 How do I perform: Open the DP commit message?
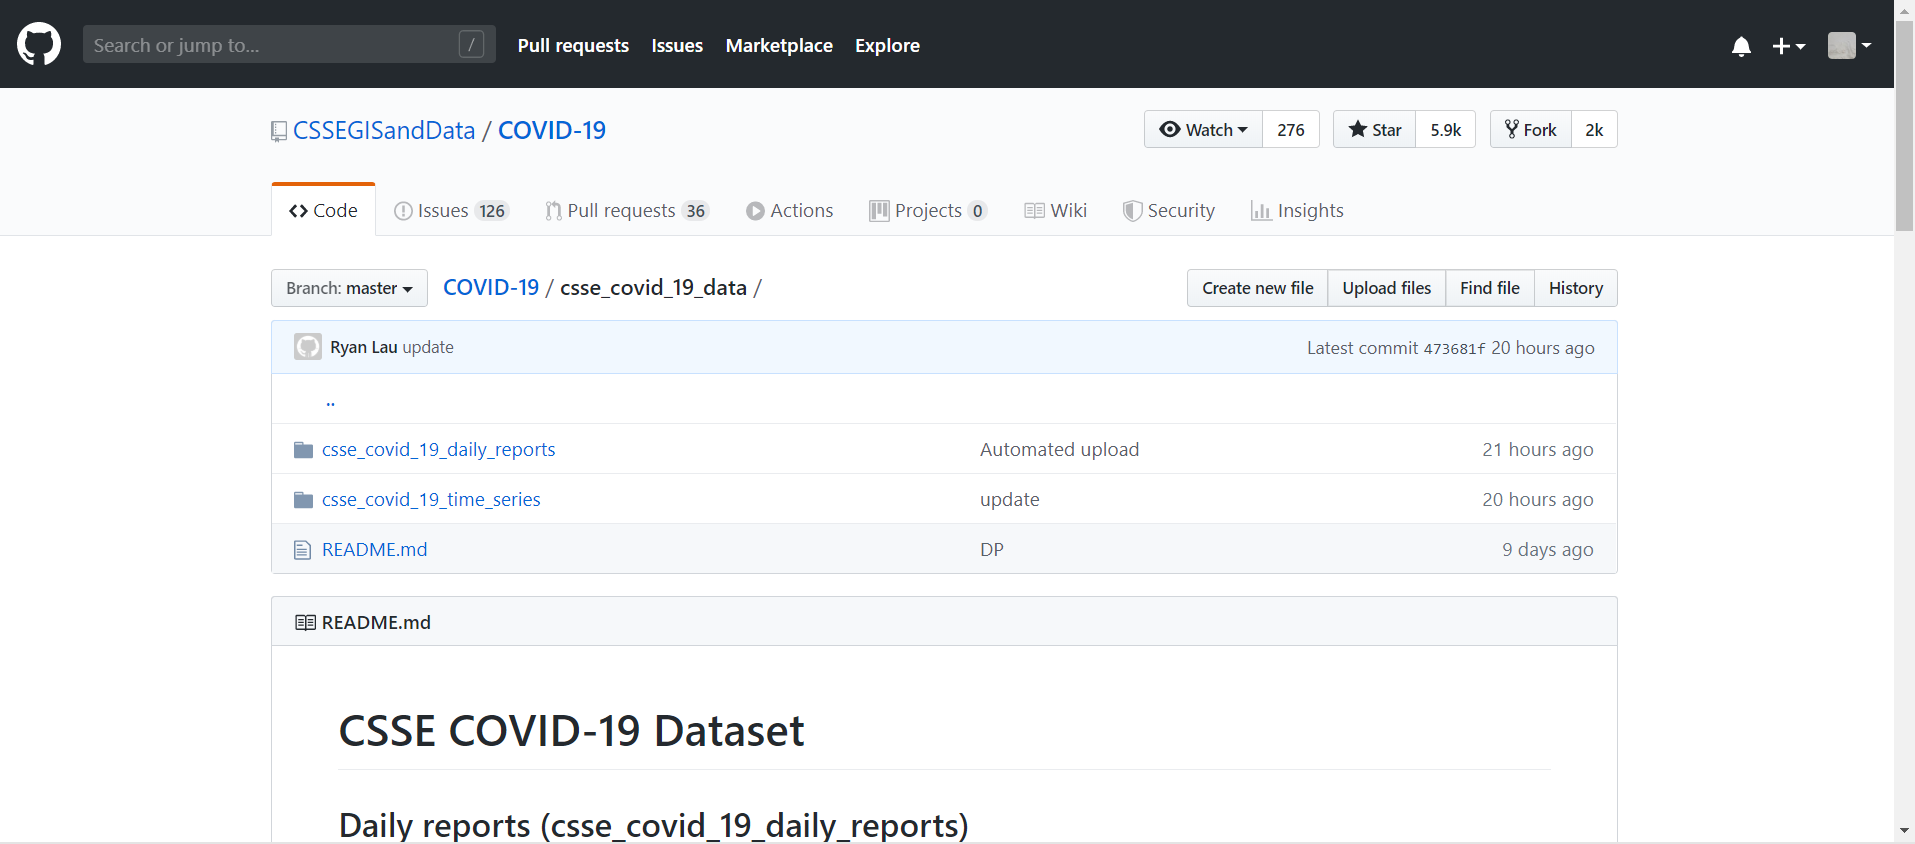(991, 549)
